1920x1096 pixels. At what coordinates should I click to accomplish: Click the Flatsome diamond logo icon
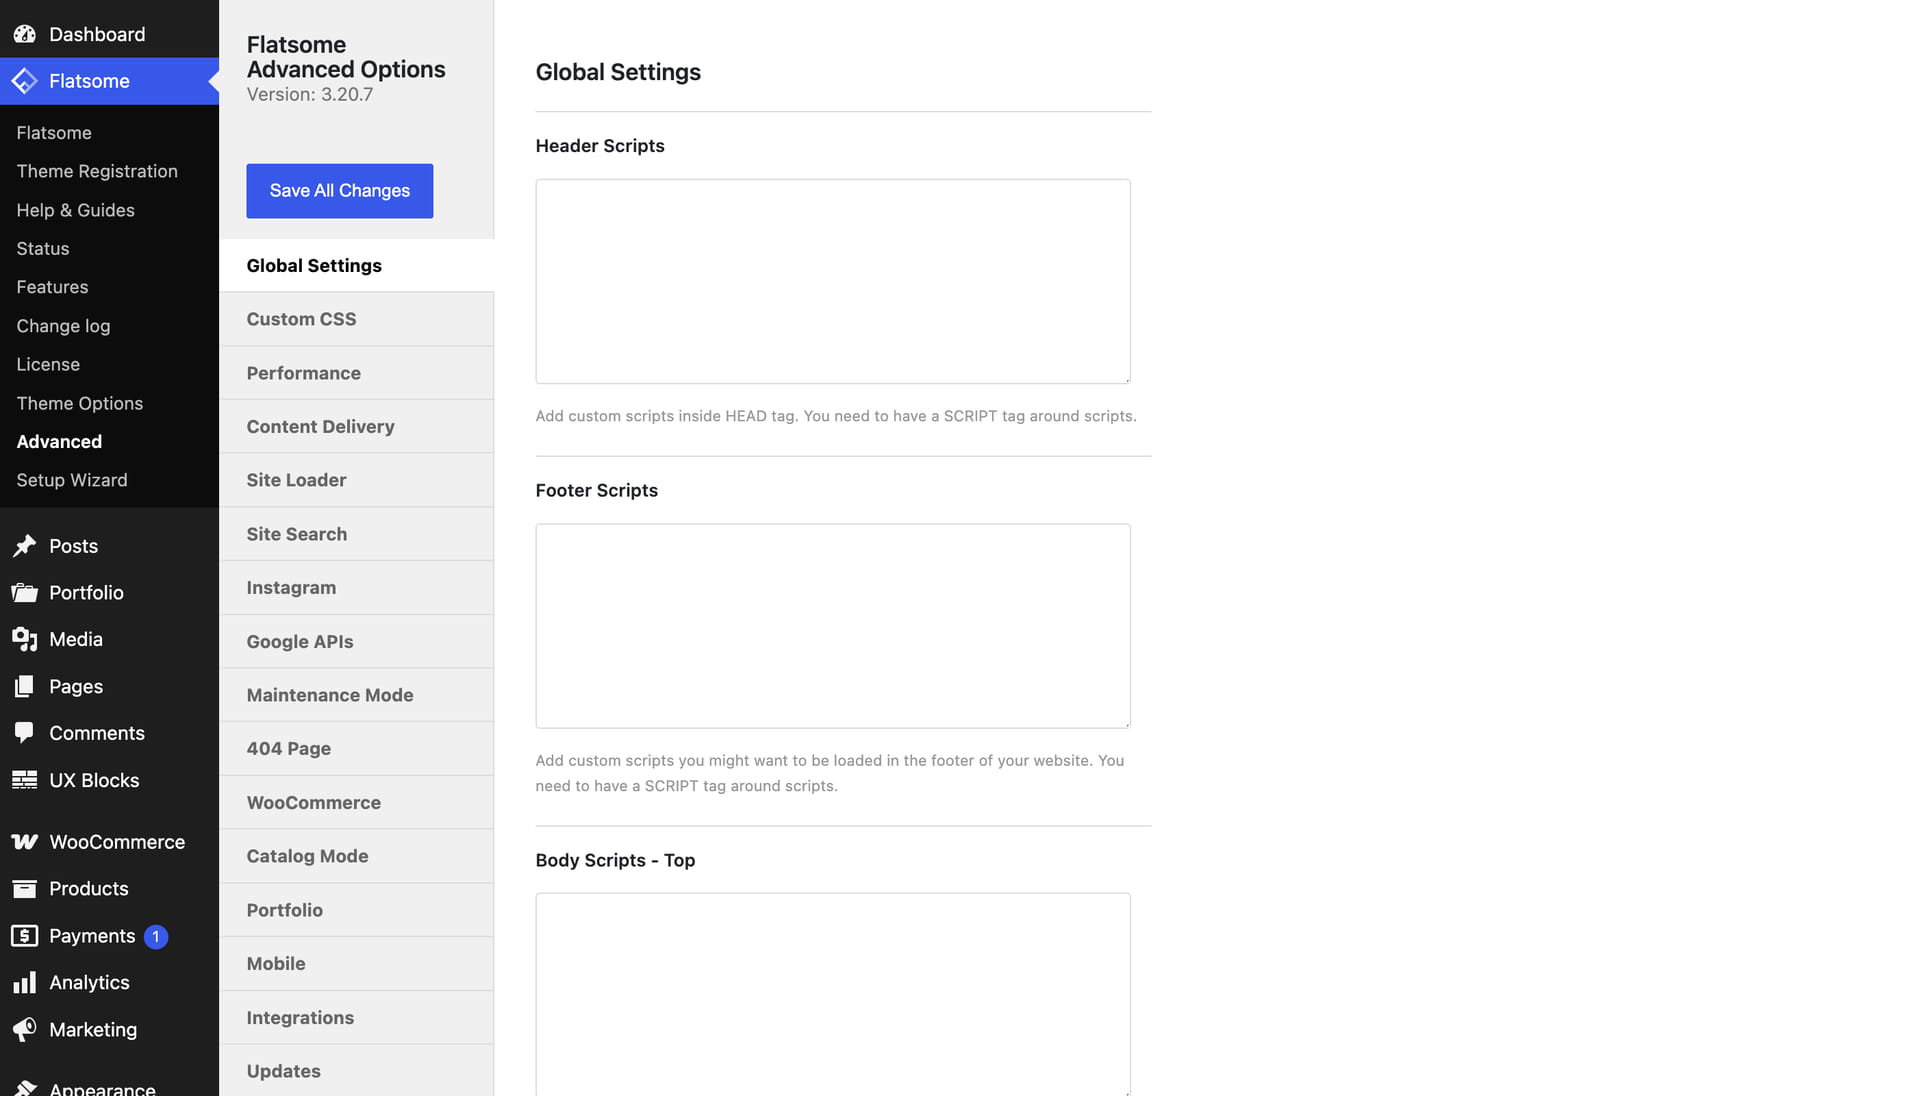25,81
